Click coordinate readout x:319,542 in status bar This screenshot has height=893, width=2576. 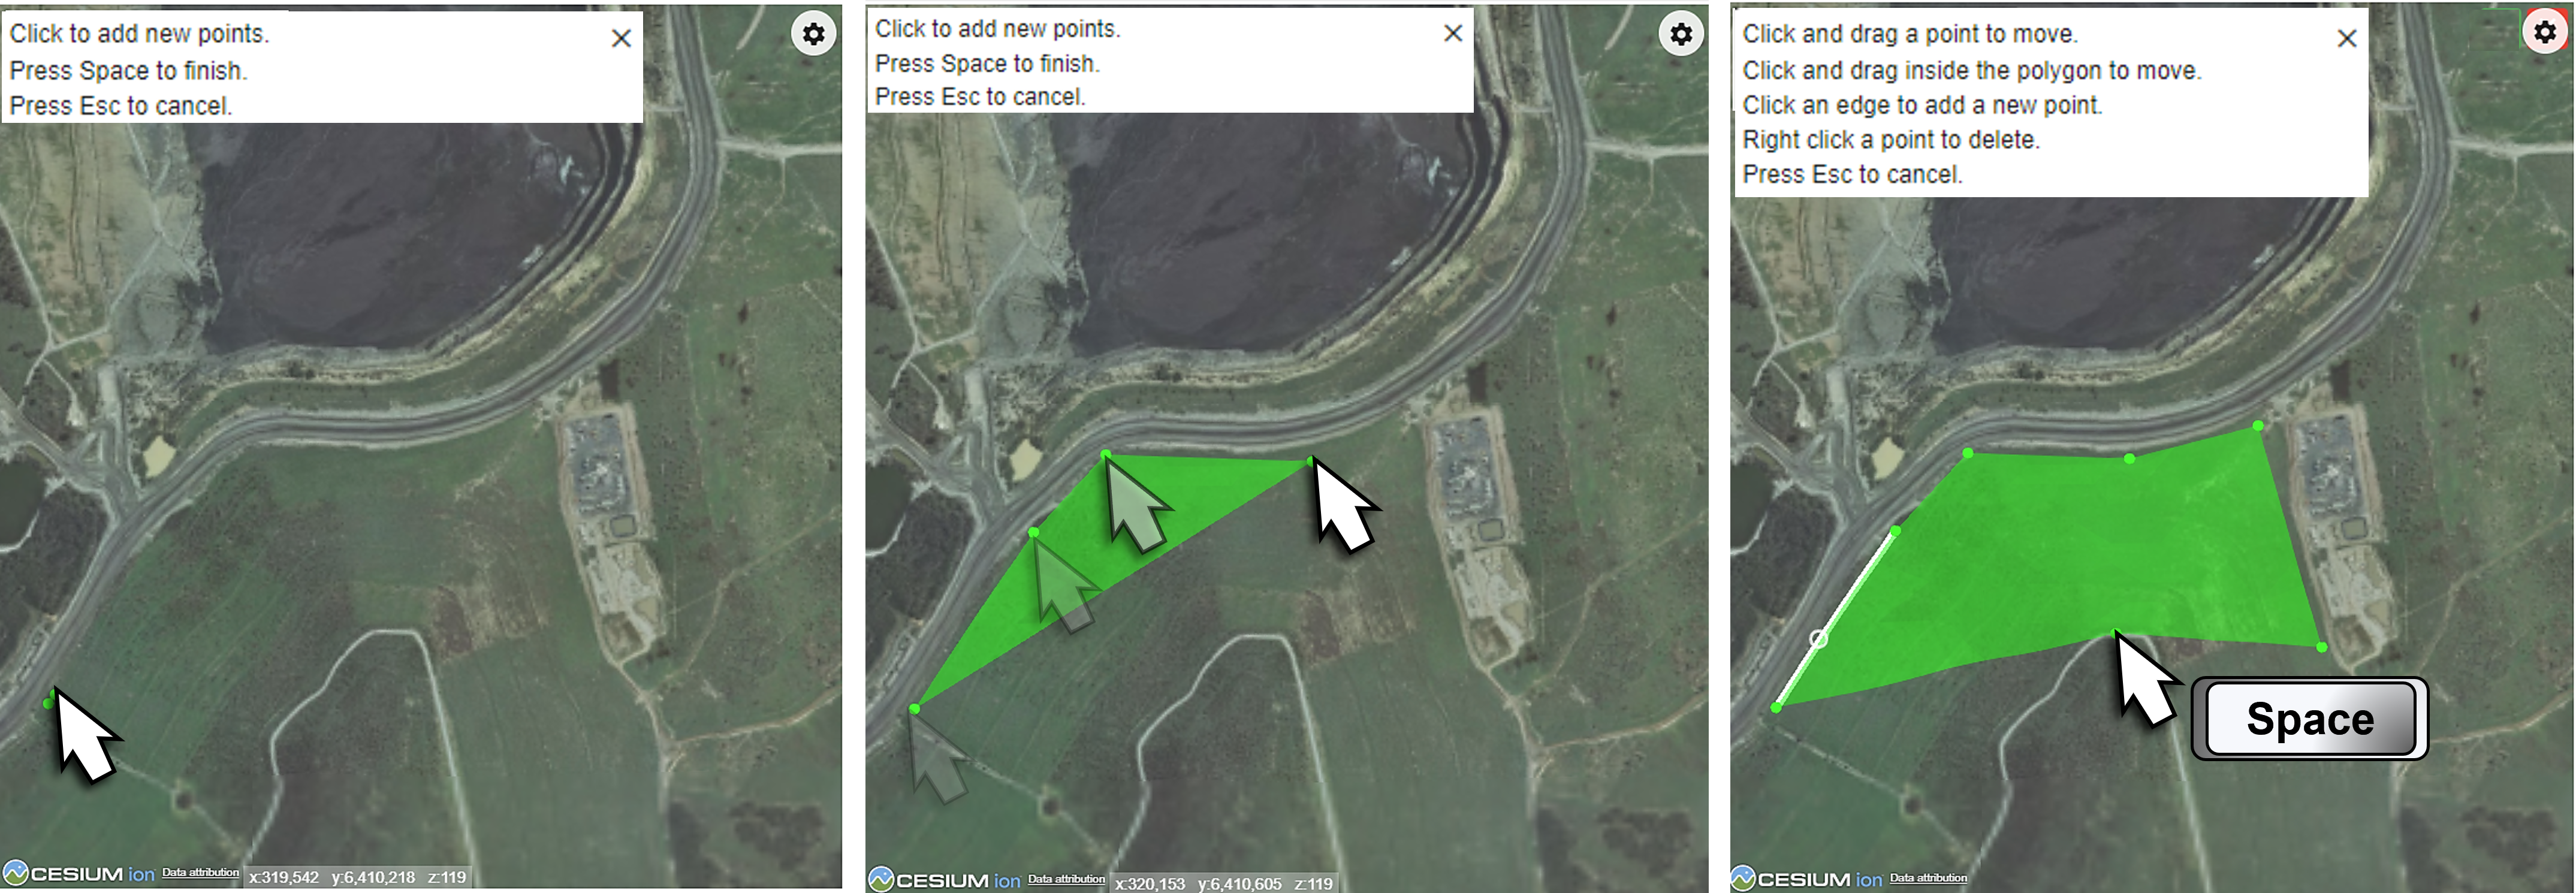(x=284, y=877)
